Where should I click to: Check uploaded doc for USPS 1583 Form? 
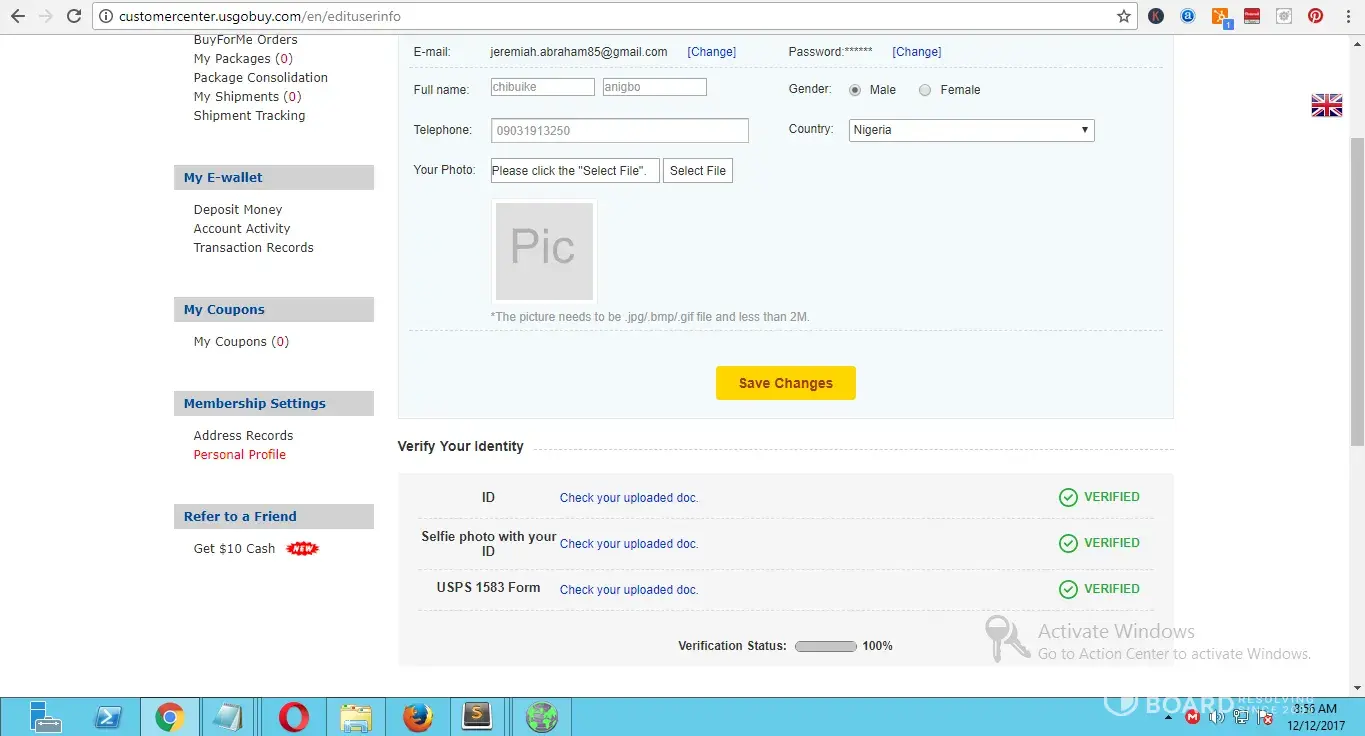click(x=629, y=590)
